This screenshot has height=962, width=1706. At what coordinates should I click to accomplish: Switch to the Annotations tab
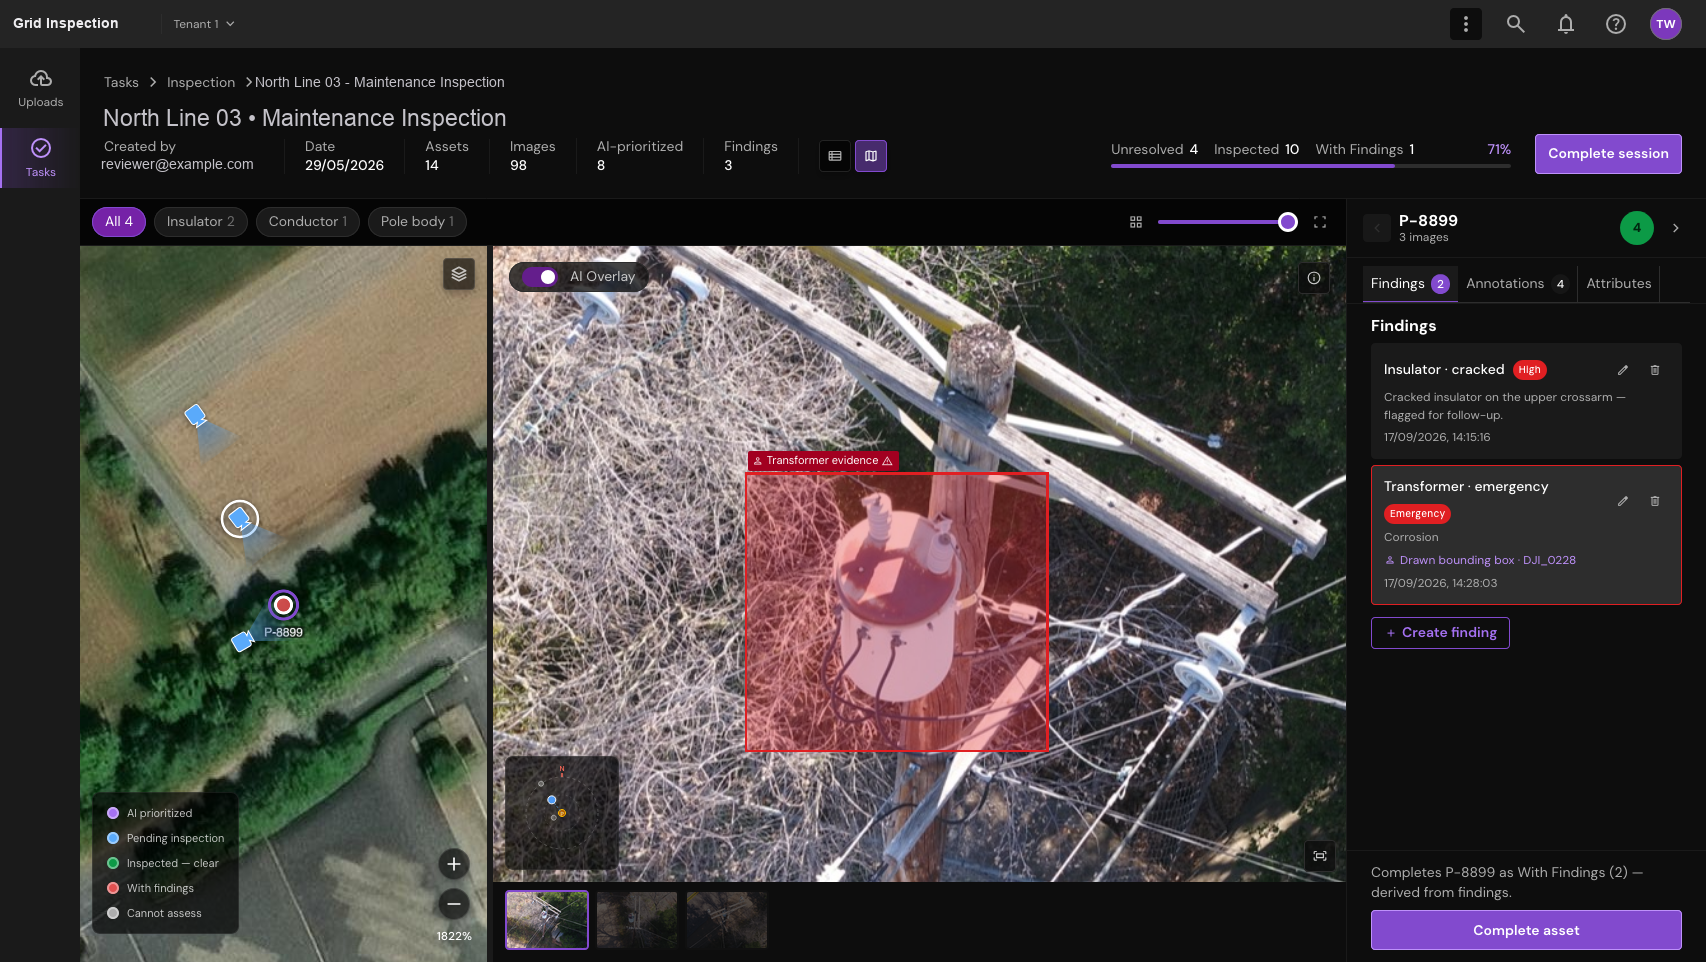[1516, 284]
